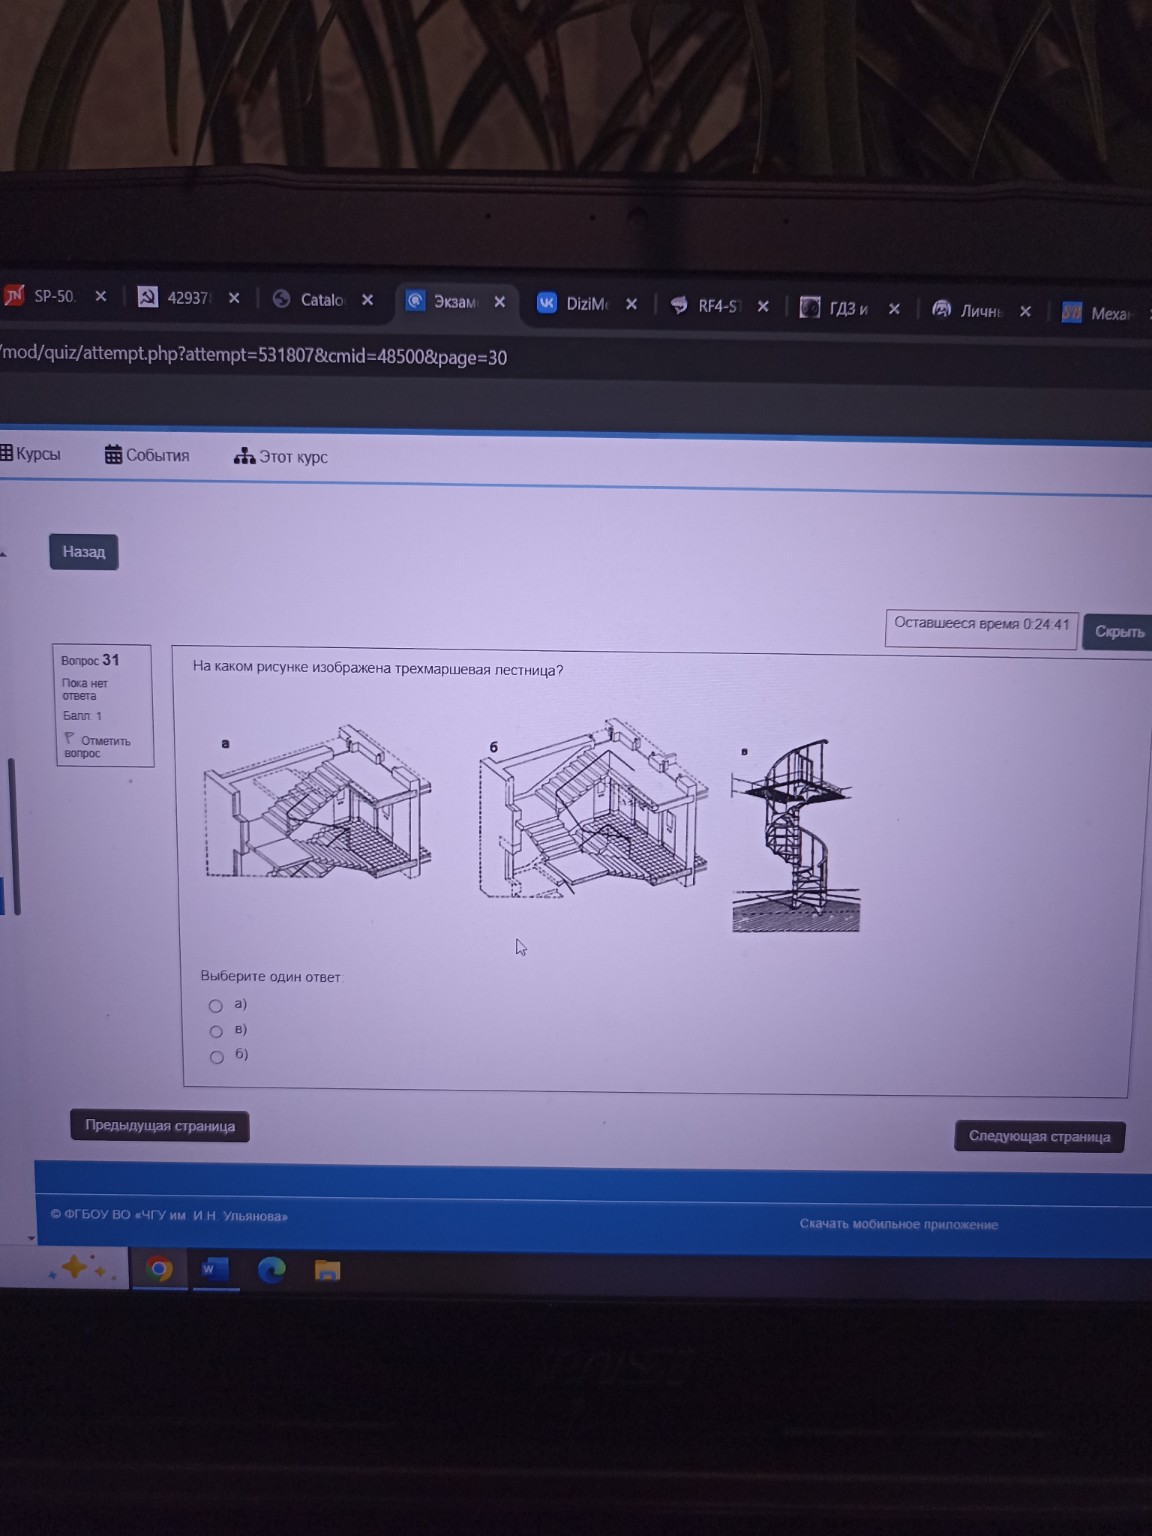Open Word from the taskbar
The width and height of the screenshot is (1152, 1536).
212,1269
